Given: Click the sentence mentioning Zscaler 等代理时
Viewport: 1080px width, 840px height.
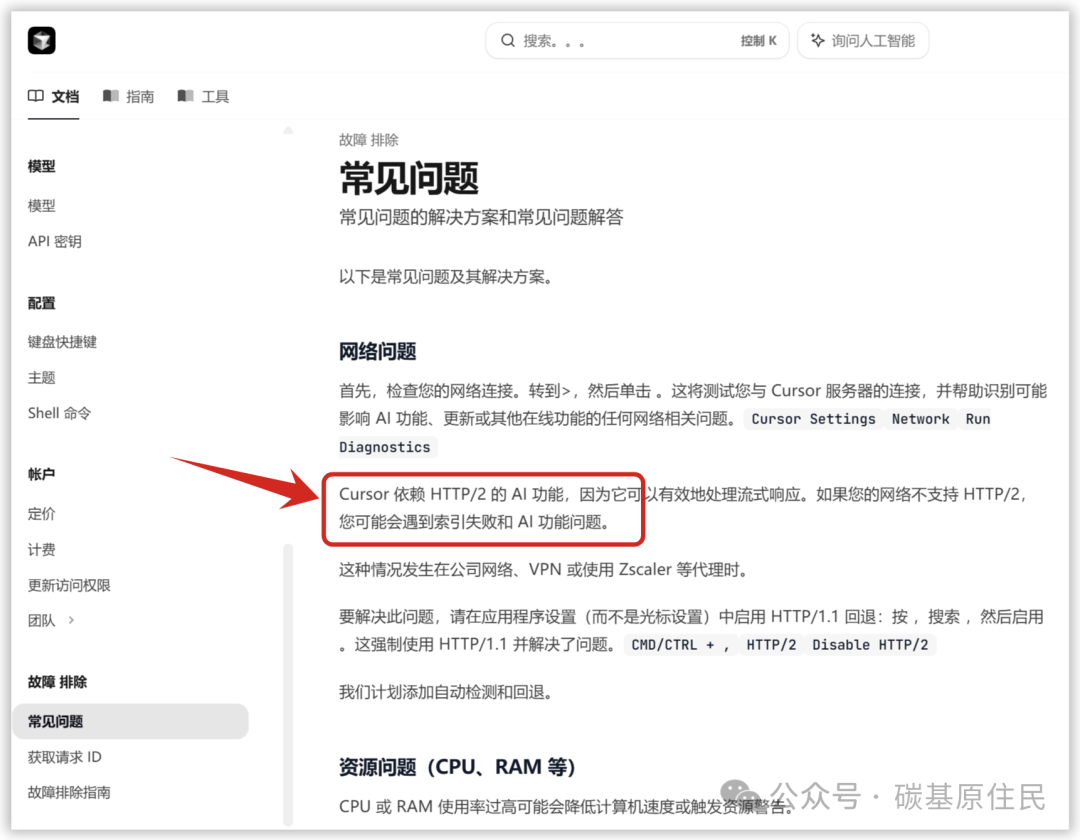Looking at the screenshot, I should point(544,570).
